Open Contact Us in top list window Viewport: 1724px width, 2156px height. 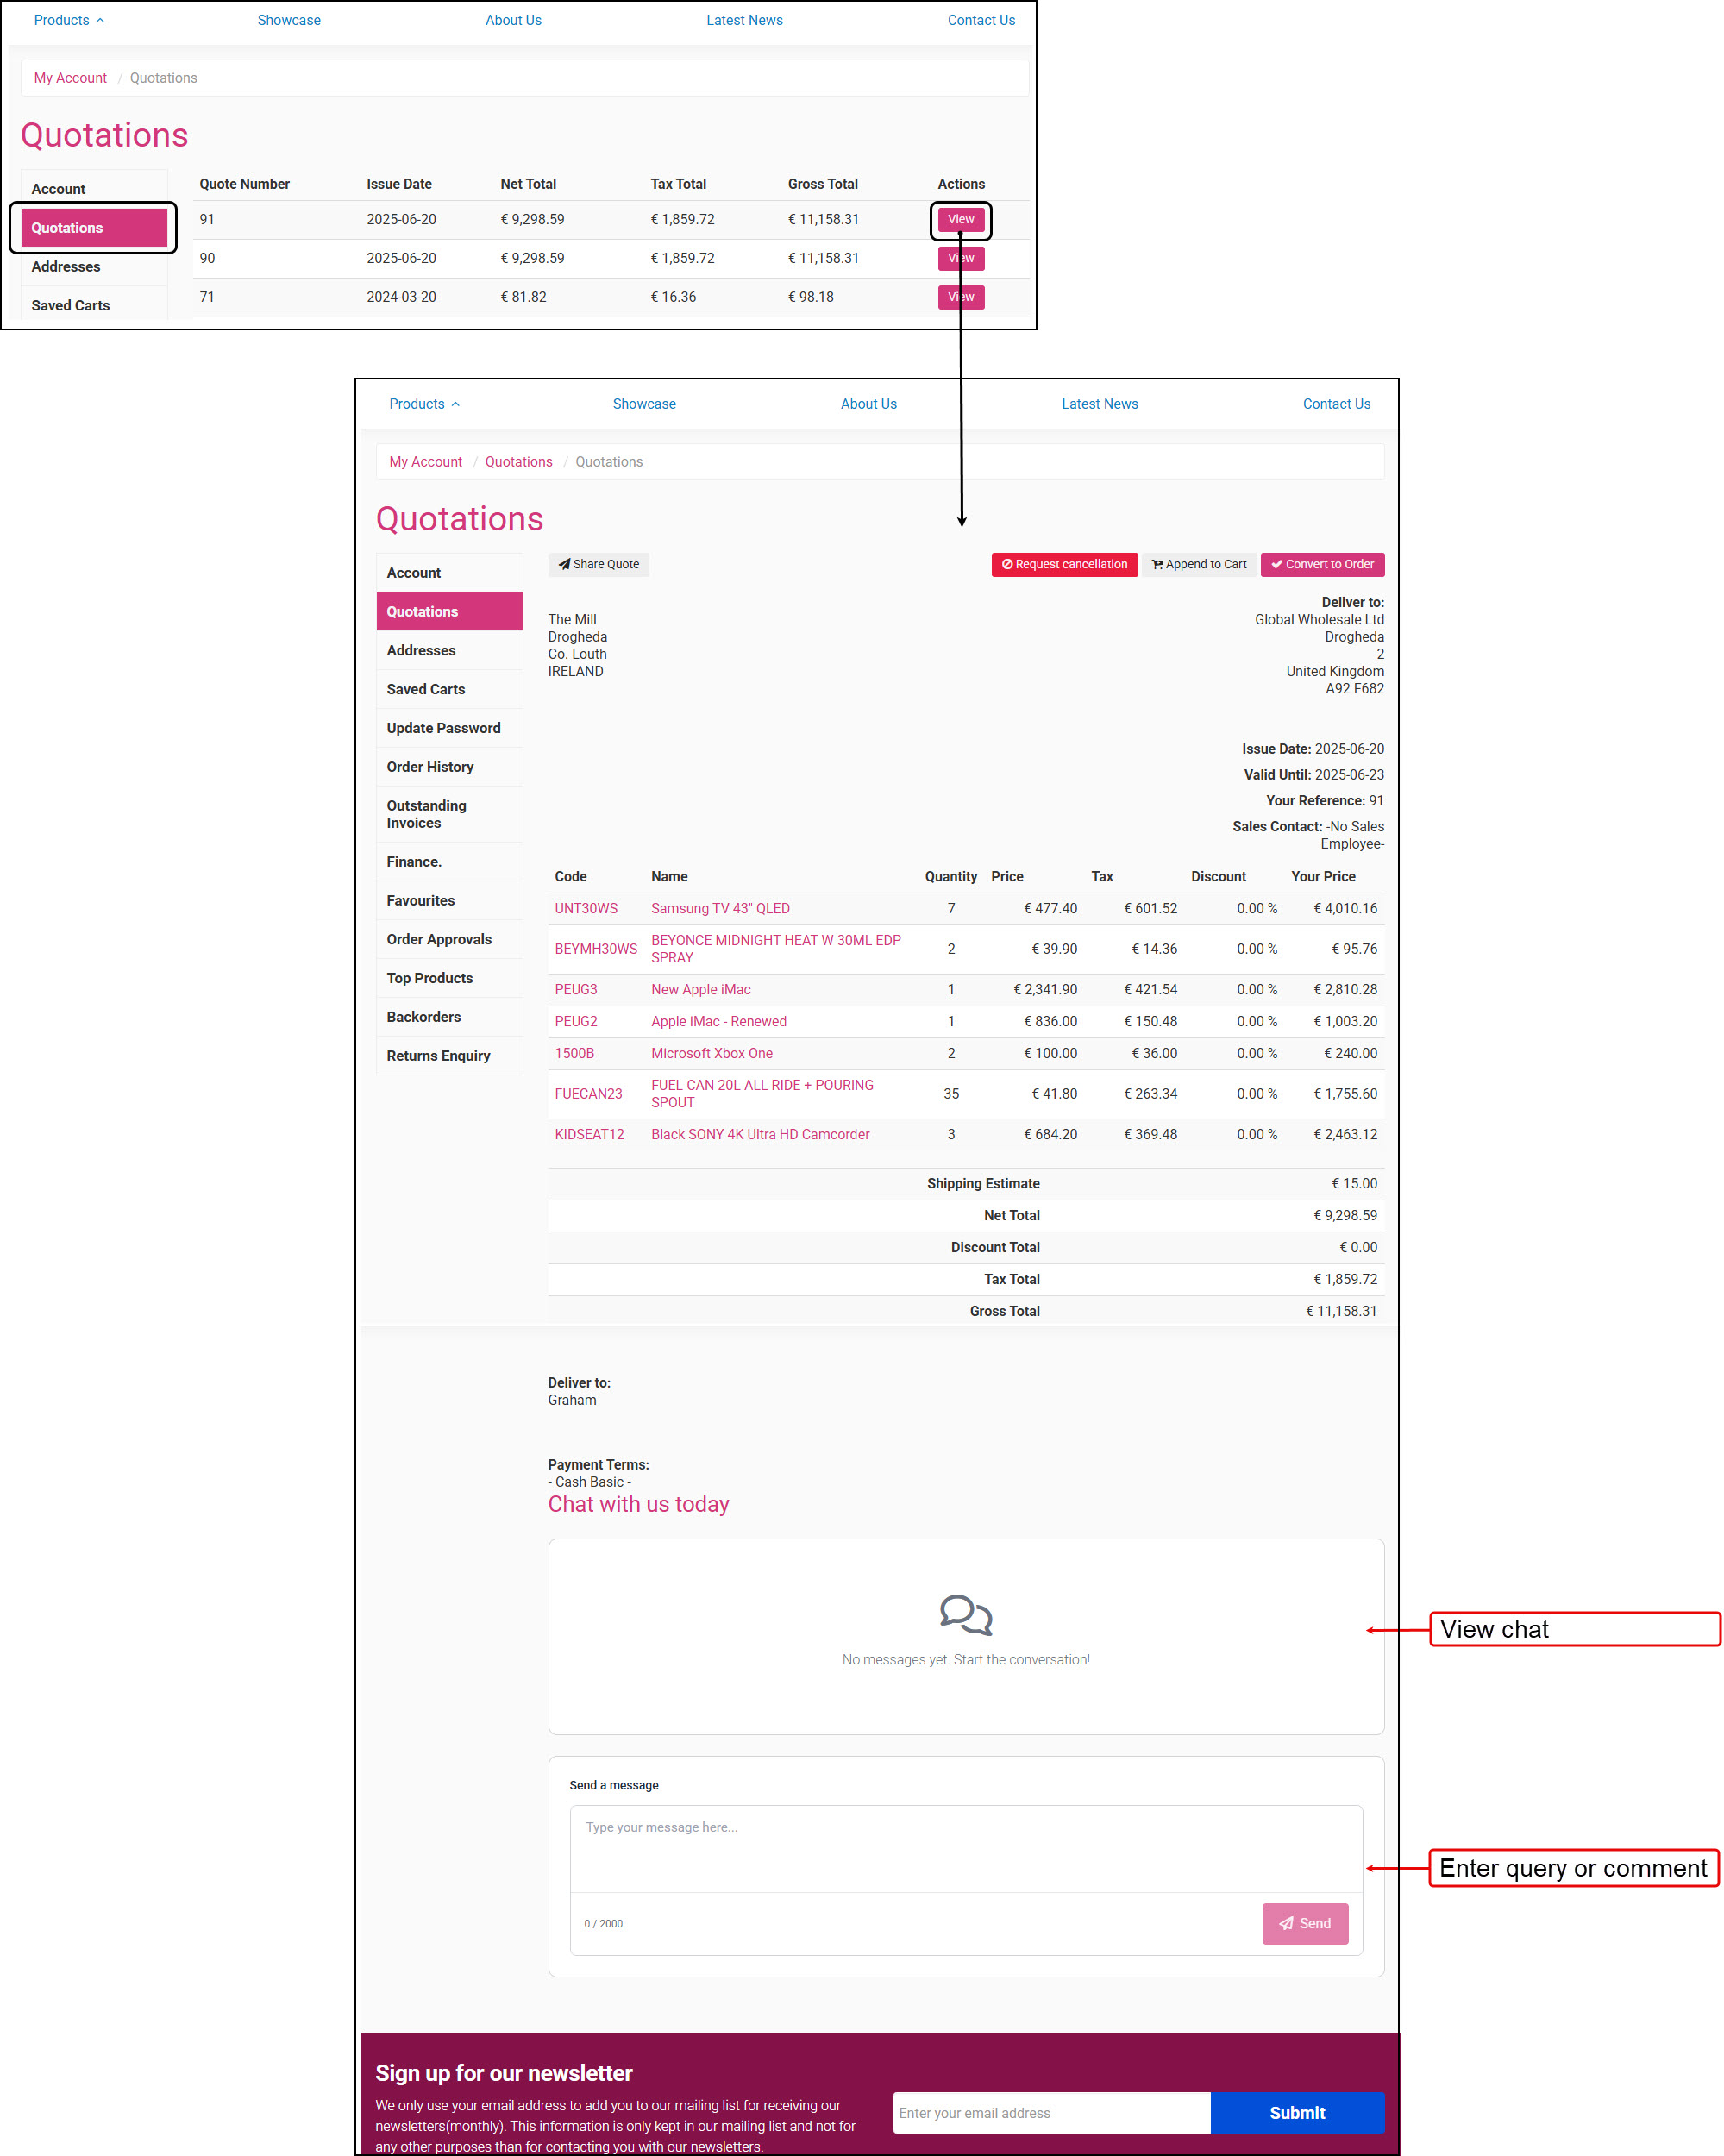981,20
